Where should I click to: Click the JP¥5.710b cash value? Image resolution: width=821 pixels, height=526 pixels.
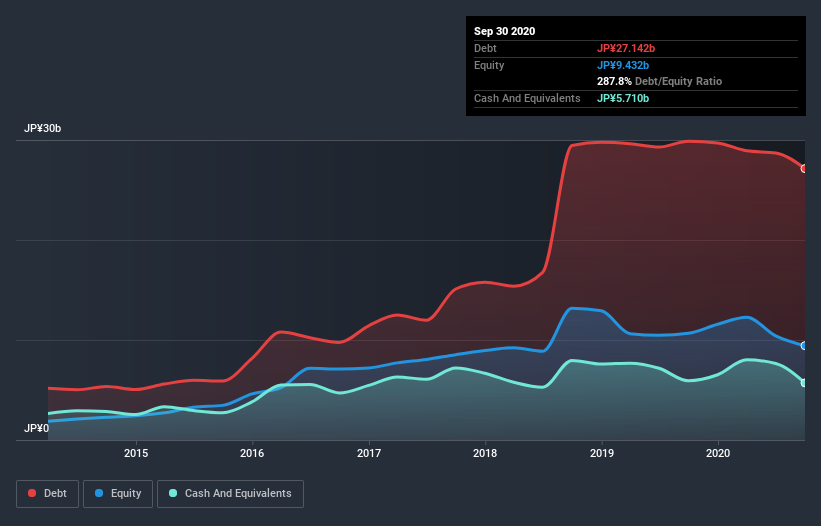(623, 98)
